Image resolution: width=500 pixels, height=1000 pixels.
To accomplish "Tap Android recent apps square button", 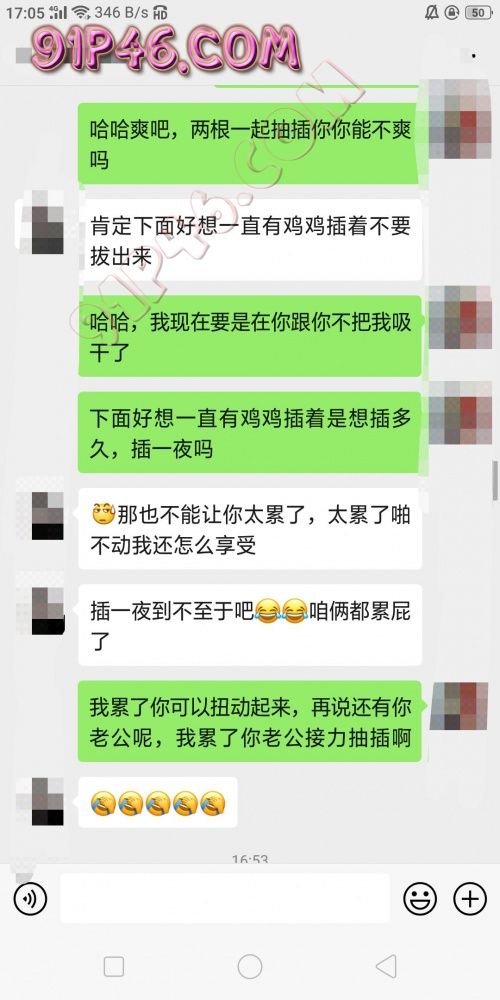I will 114,966.
